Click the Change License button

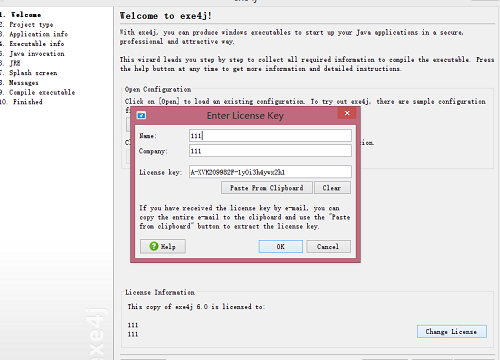[451, 331]
